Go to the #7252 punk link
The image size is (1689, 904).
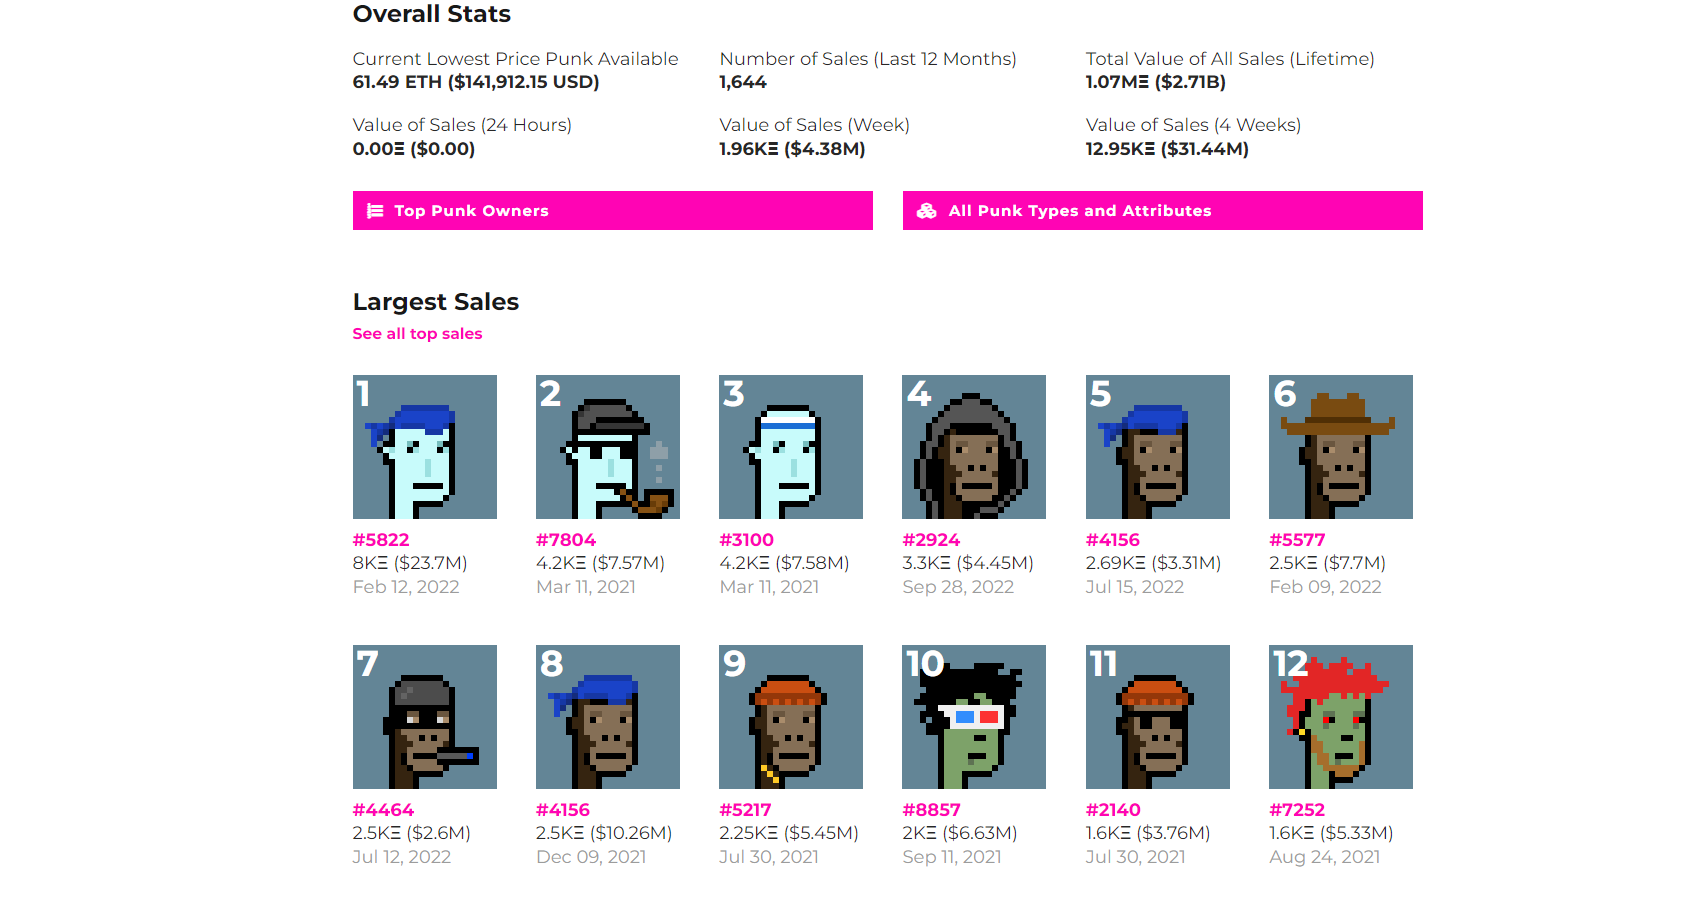pos(1297,810)
